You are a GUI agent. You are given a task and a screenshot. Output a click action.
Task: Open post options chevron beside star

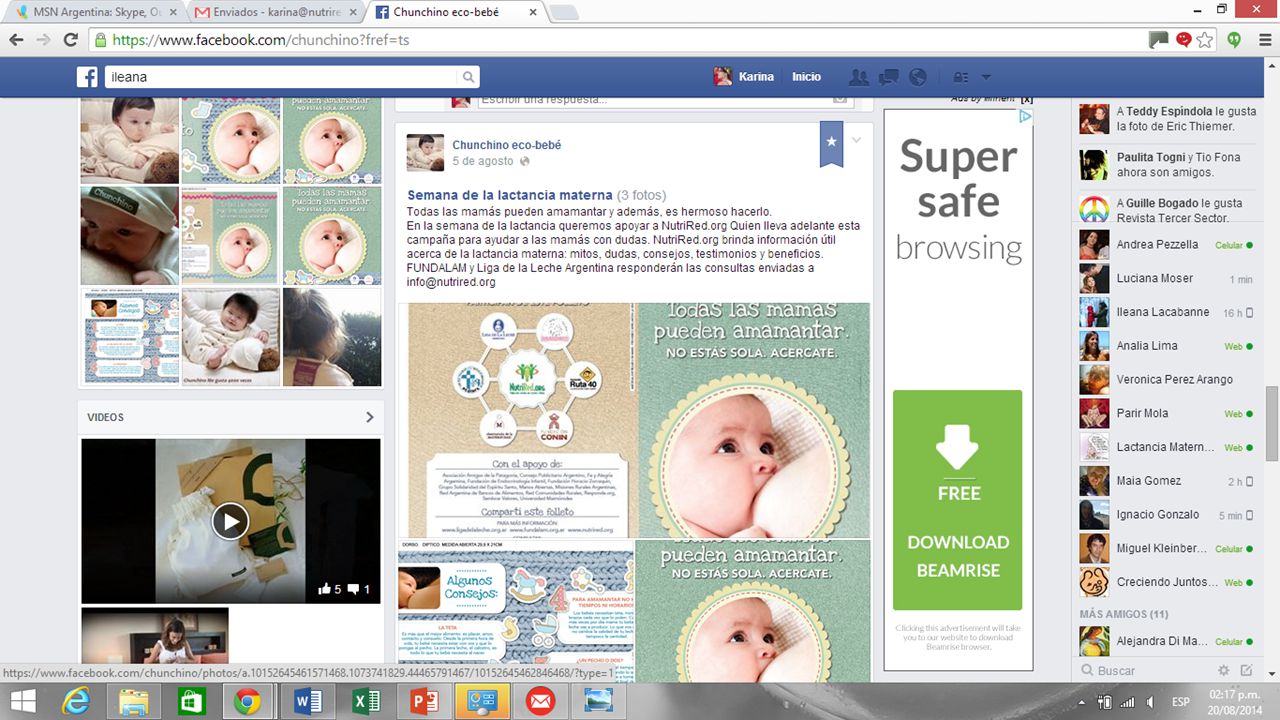tap(856, 140)
